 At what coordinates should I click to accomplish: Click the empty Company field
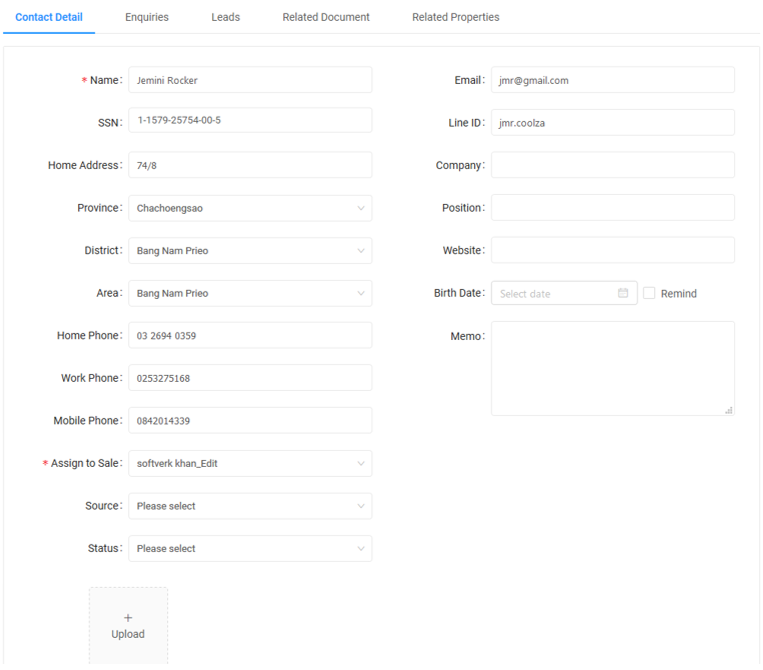pos(612,165)
